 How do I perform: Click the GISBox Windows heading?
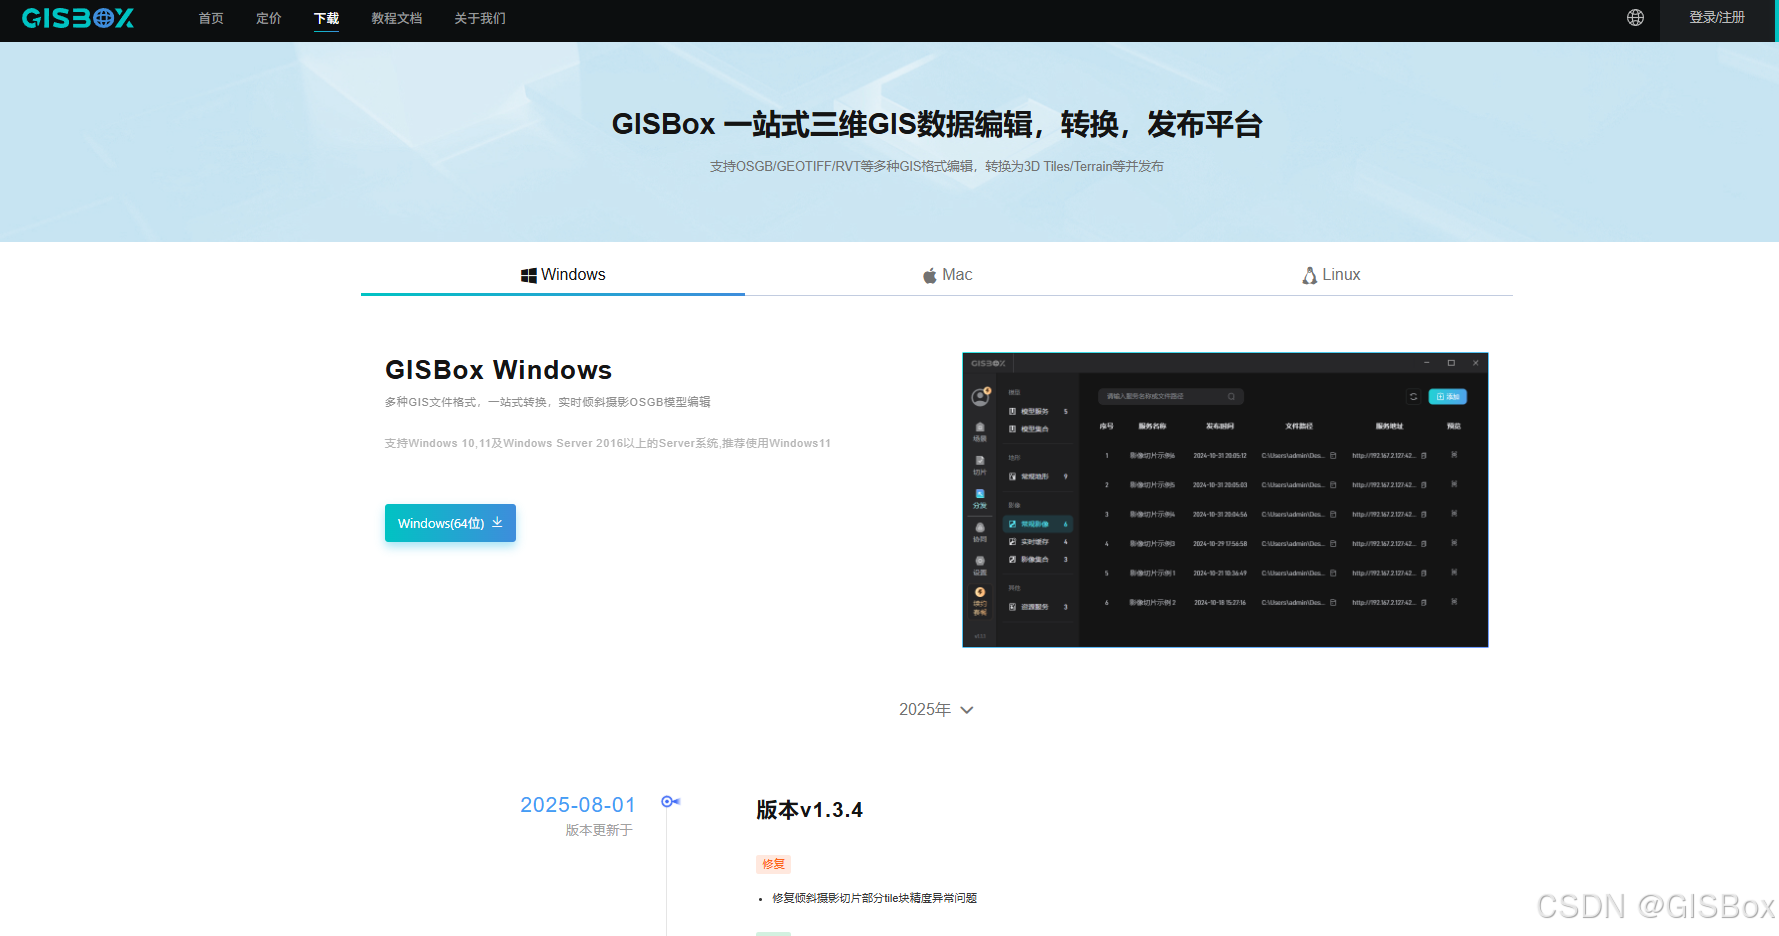click(498, 370)
